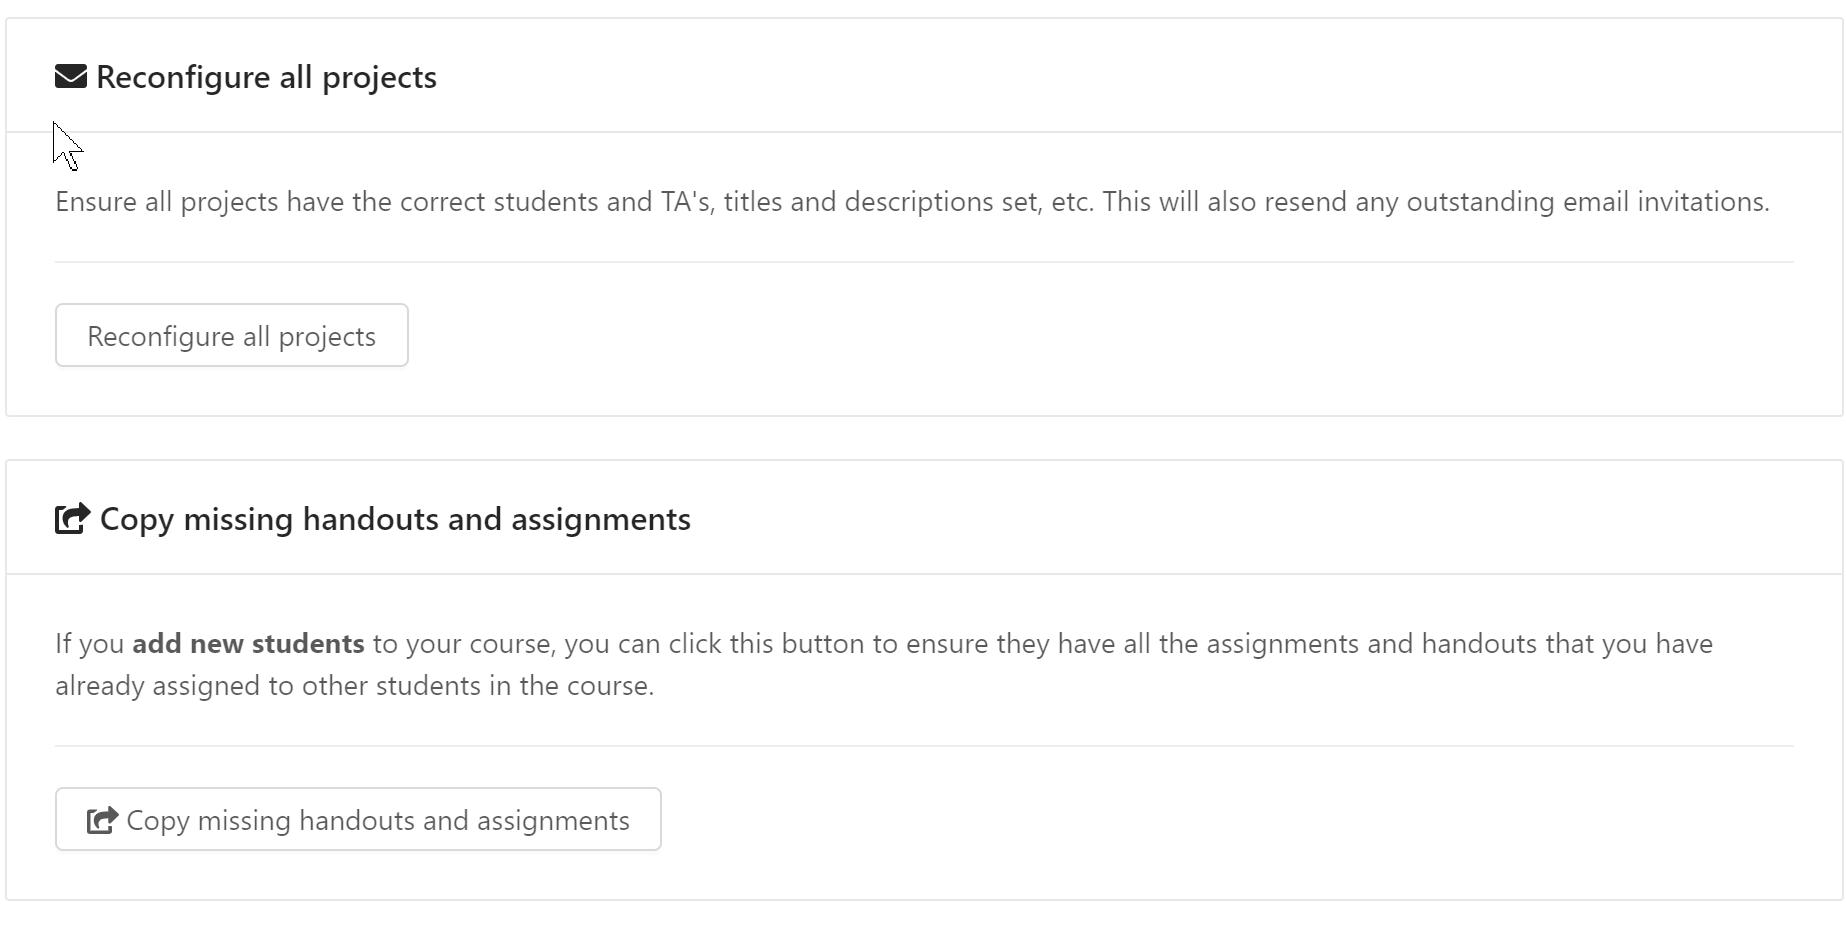1846x939 pixels.
Task: Select the 'Reconfigure all projects' title text
Action: (x=266, y=76)
